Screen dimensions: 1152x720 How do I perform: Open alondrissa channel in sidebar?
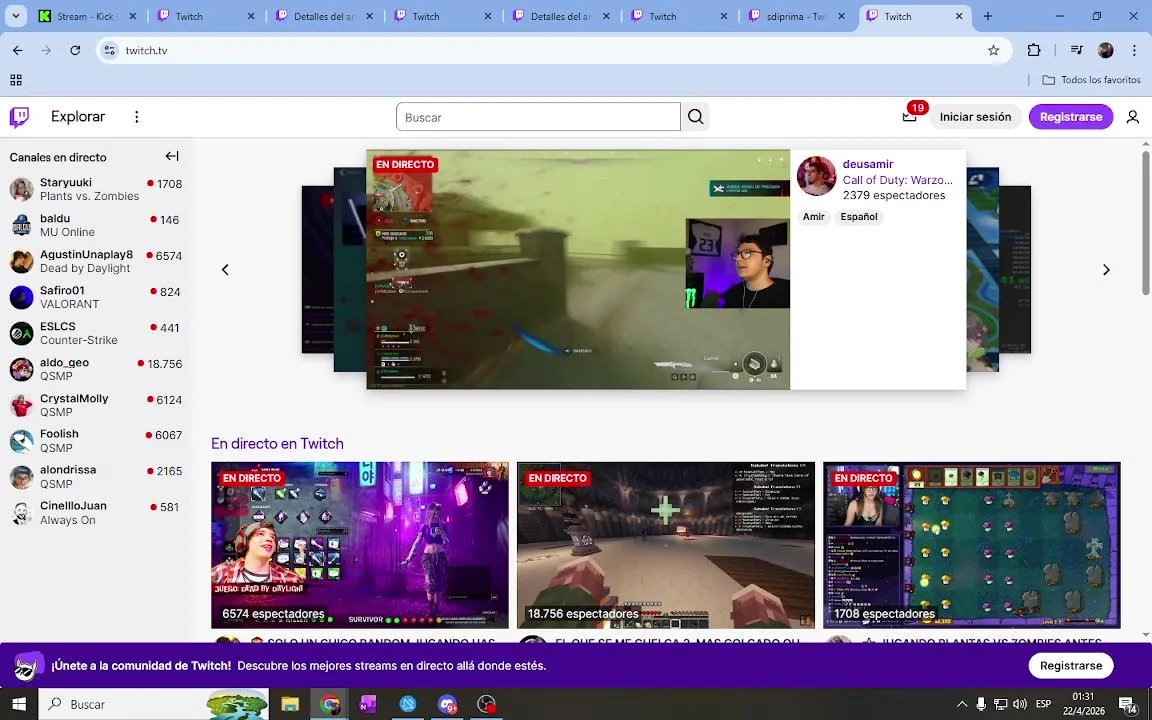[x=96, y=477]
